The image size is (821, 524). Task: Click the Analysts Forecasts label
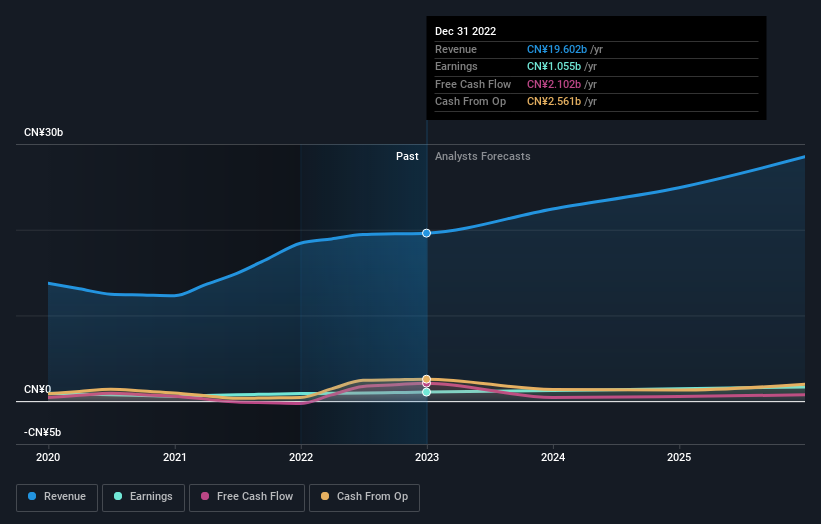(x=483, y=157)
